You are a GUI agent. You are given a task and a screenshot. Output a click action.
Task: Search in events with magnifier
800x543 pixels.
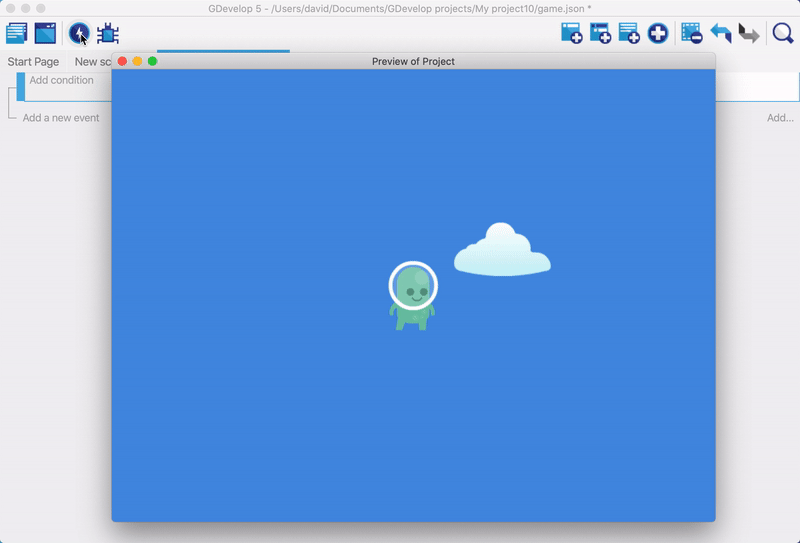(x=782, y=34)
